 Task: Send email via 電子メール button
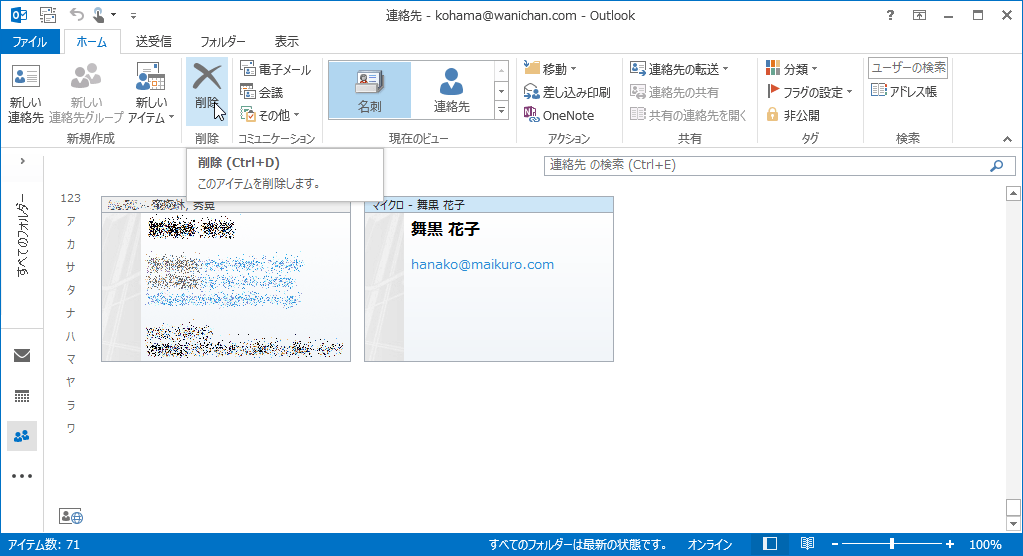tap(275, 69)
